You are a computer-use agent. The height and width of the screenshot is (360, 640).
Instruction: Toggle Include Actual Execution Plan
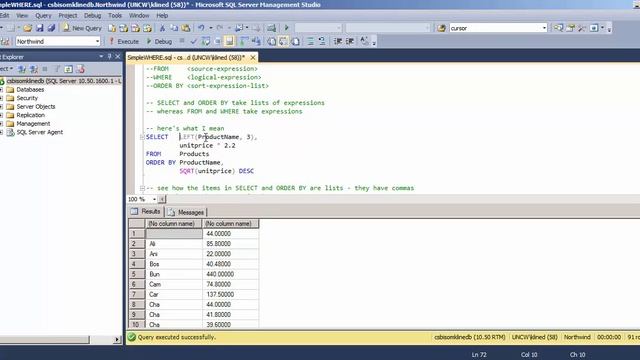pyautogui.click(x=244, y=41)
